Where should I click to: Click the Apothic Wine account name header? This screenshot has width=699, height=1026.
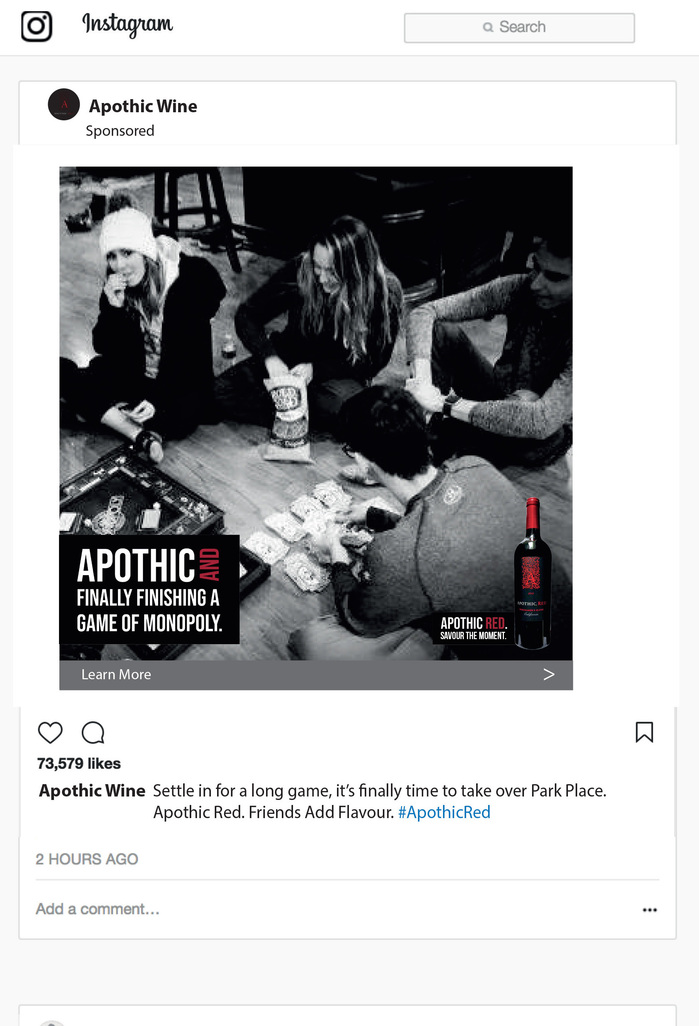pyautogui.click(x=143, y=106)
